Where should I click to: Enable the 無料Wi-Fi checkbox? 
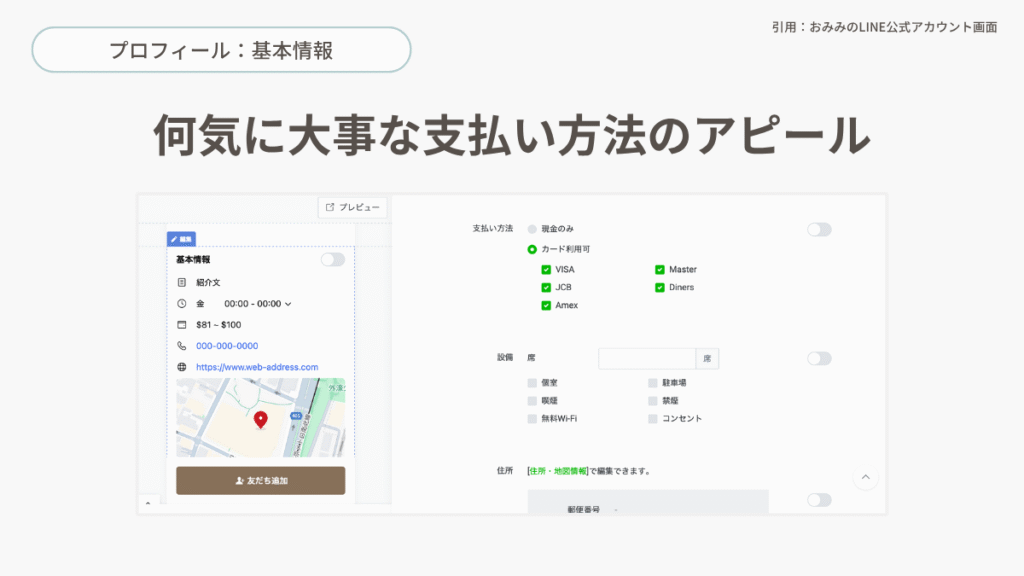point(532,419)
